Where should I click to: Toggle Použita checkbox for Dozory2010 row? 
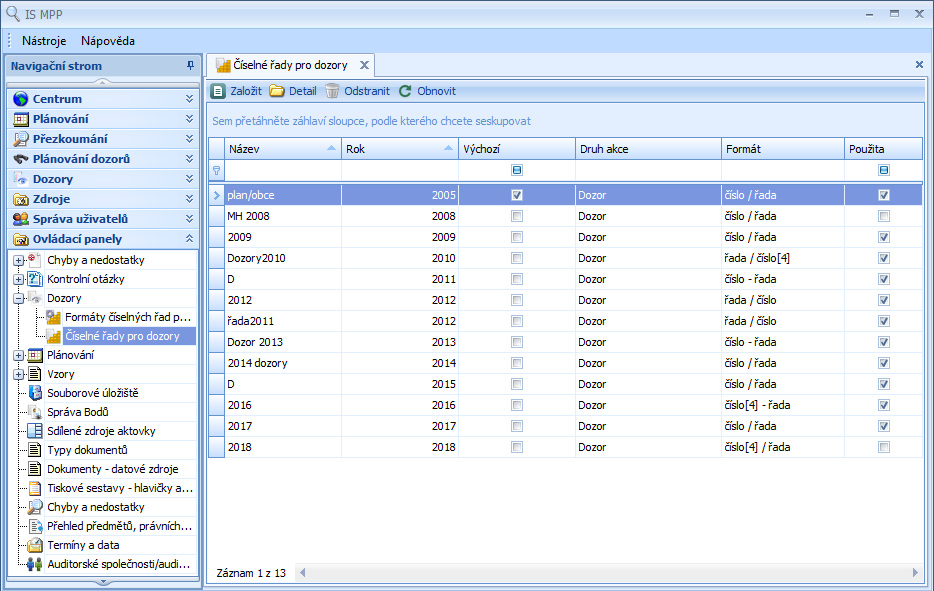pos(884,258)
